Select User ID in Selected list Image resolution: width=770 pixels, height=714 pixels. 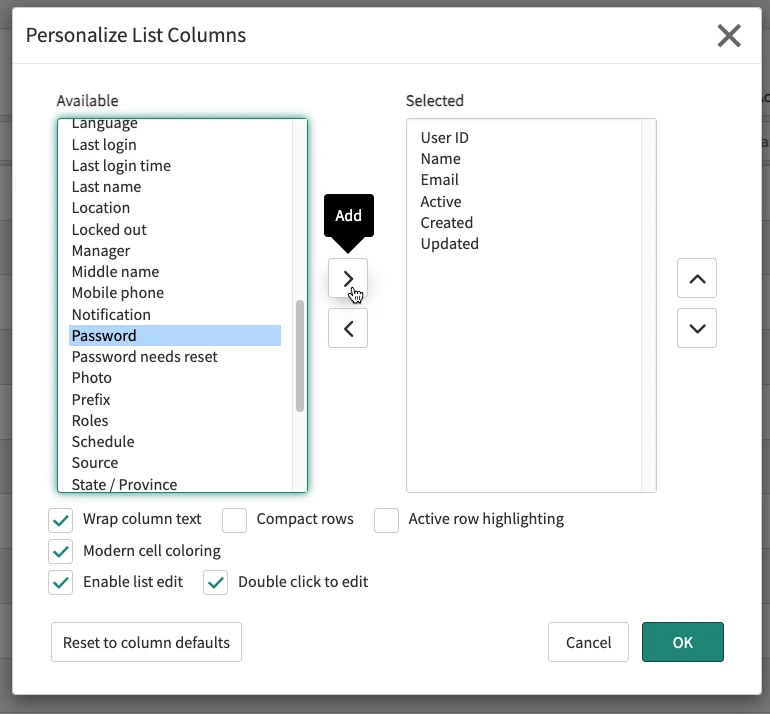point(524,137)
